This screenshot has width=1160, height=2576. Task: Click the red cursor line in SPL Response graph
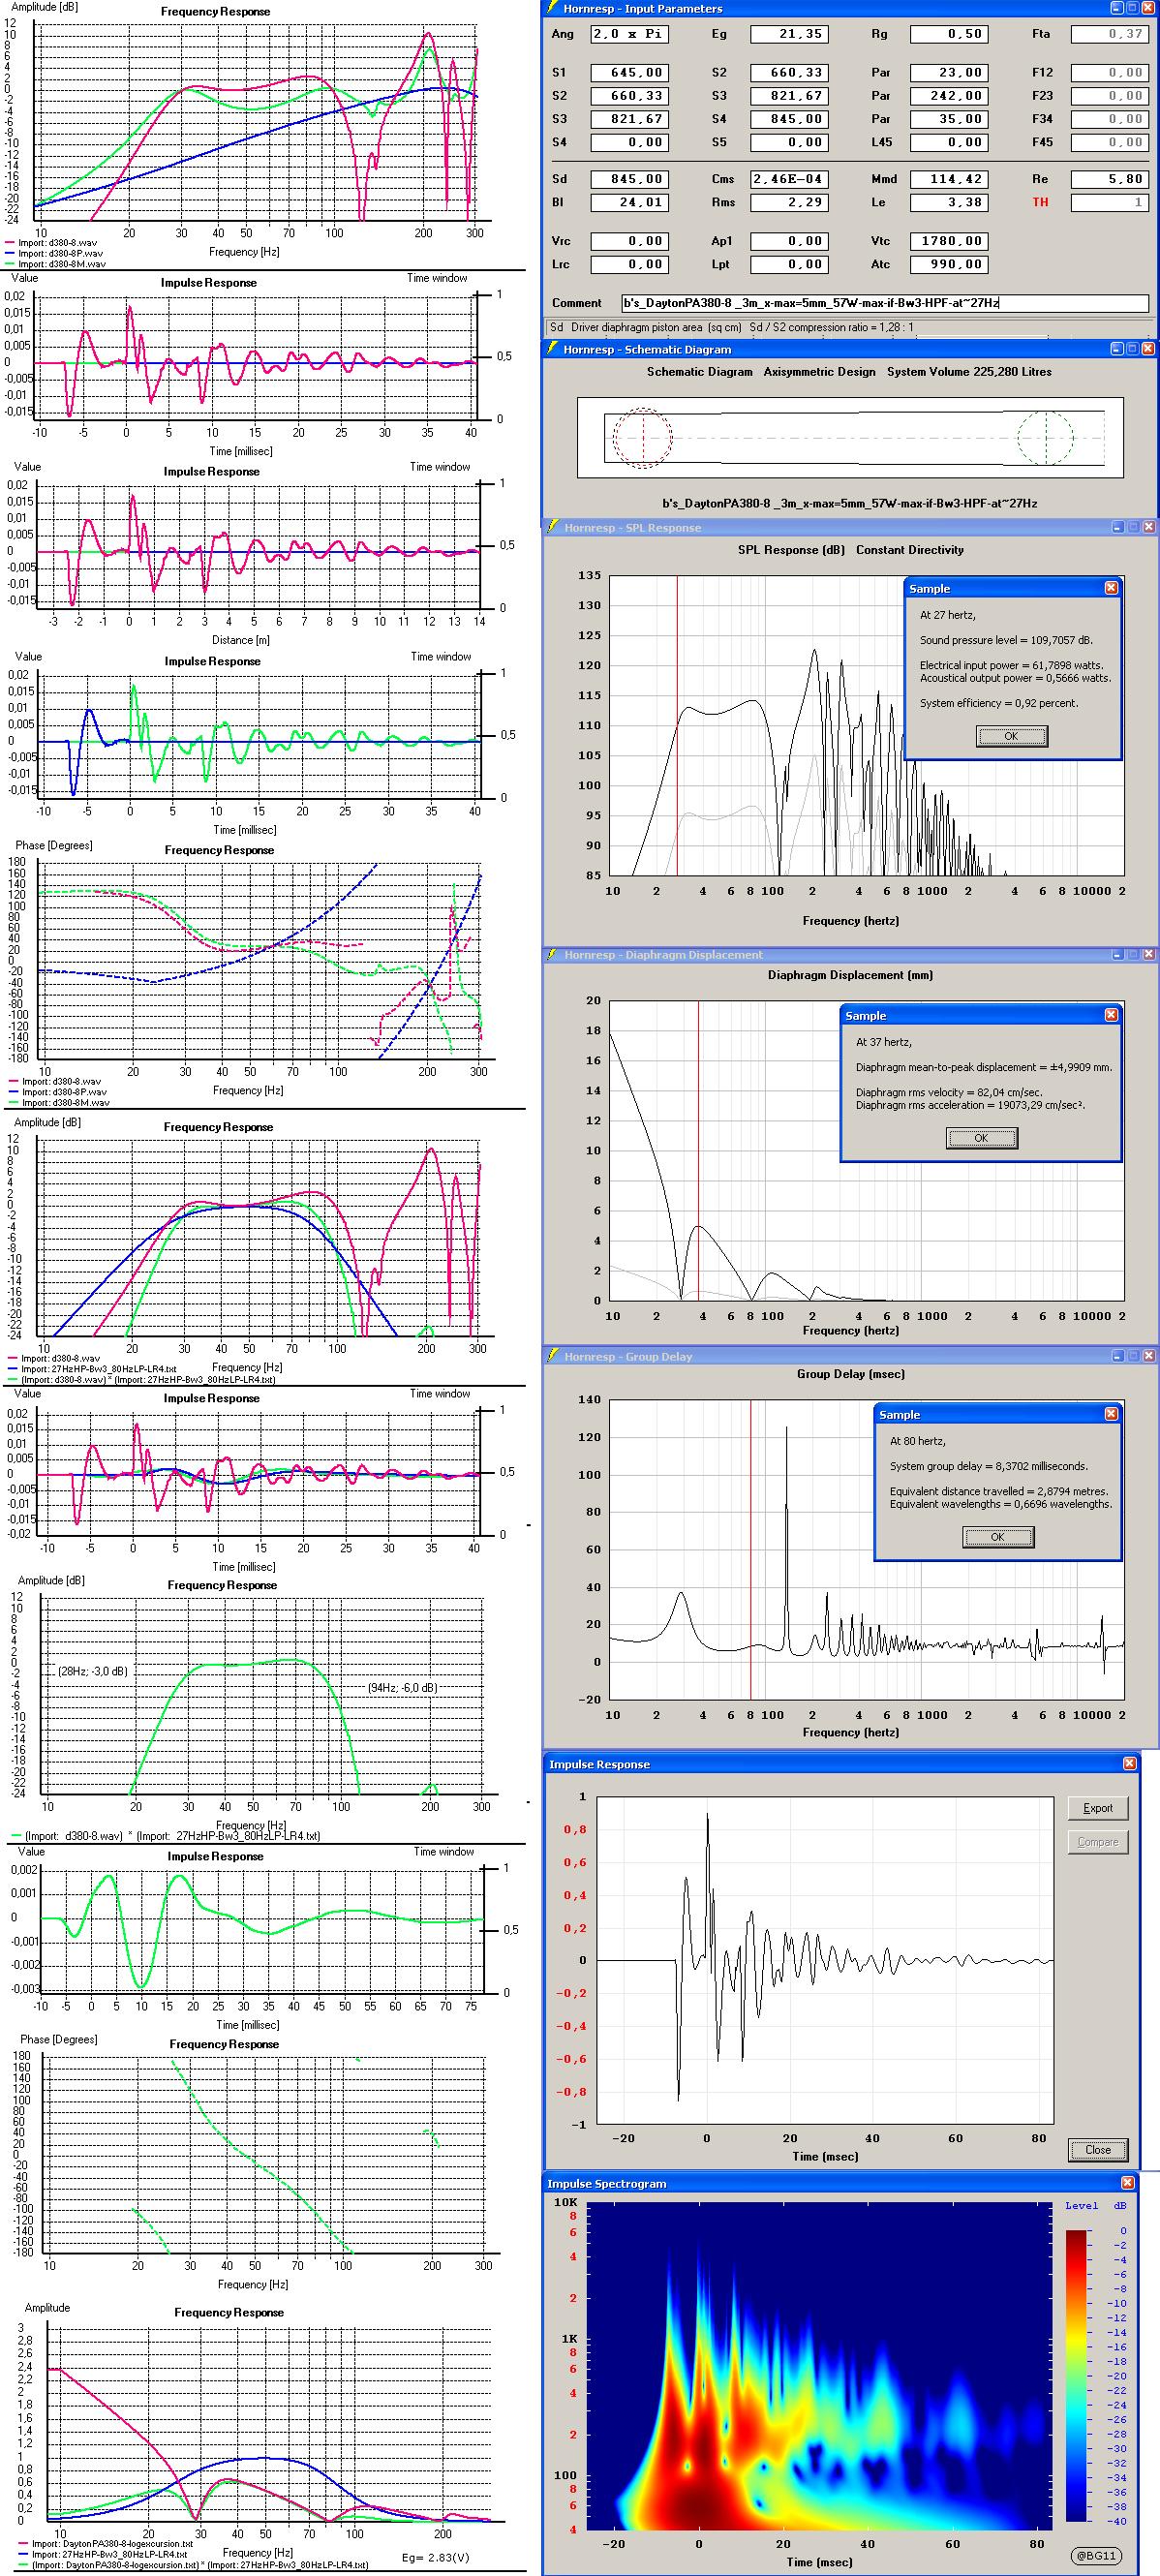tap(677, 725)
